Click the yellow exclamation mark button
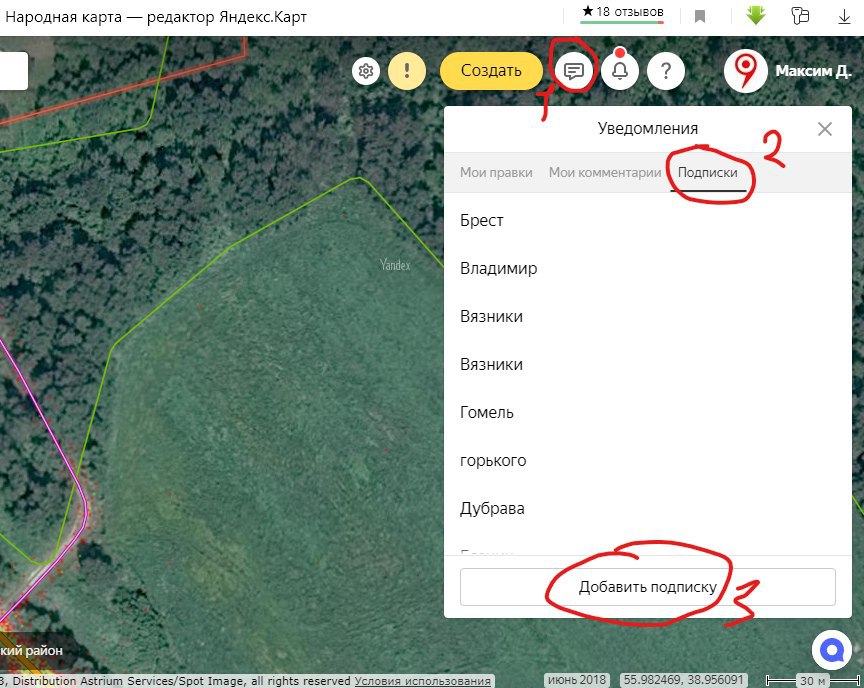Screen dimensions: 864x688 [407, 71]
